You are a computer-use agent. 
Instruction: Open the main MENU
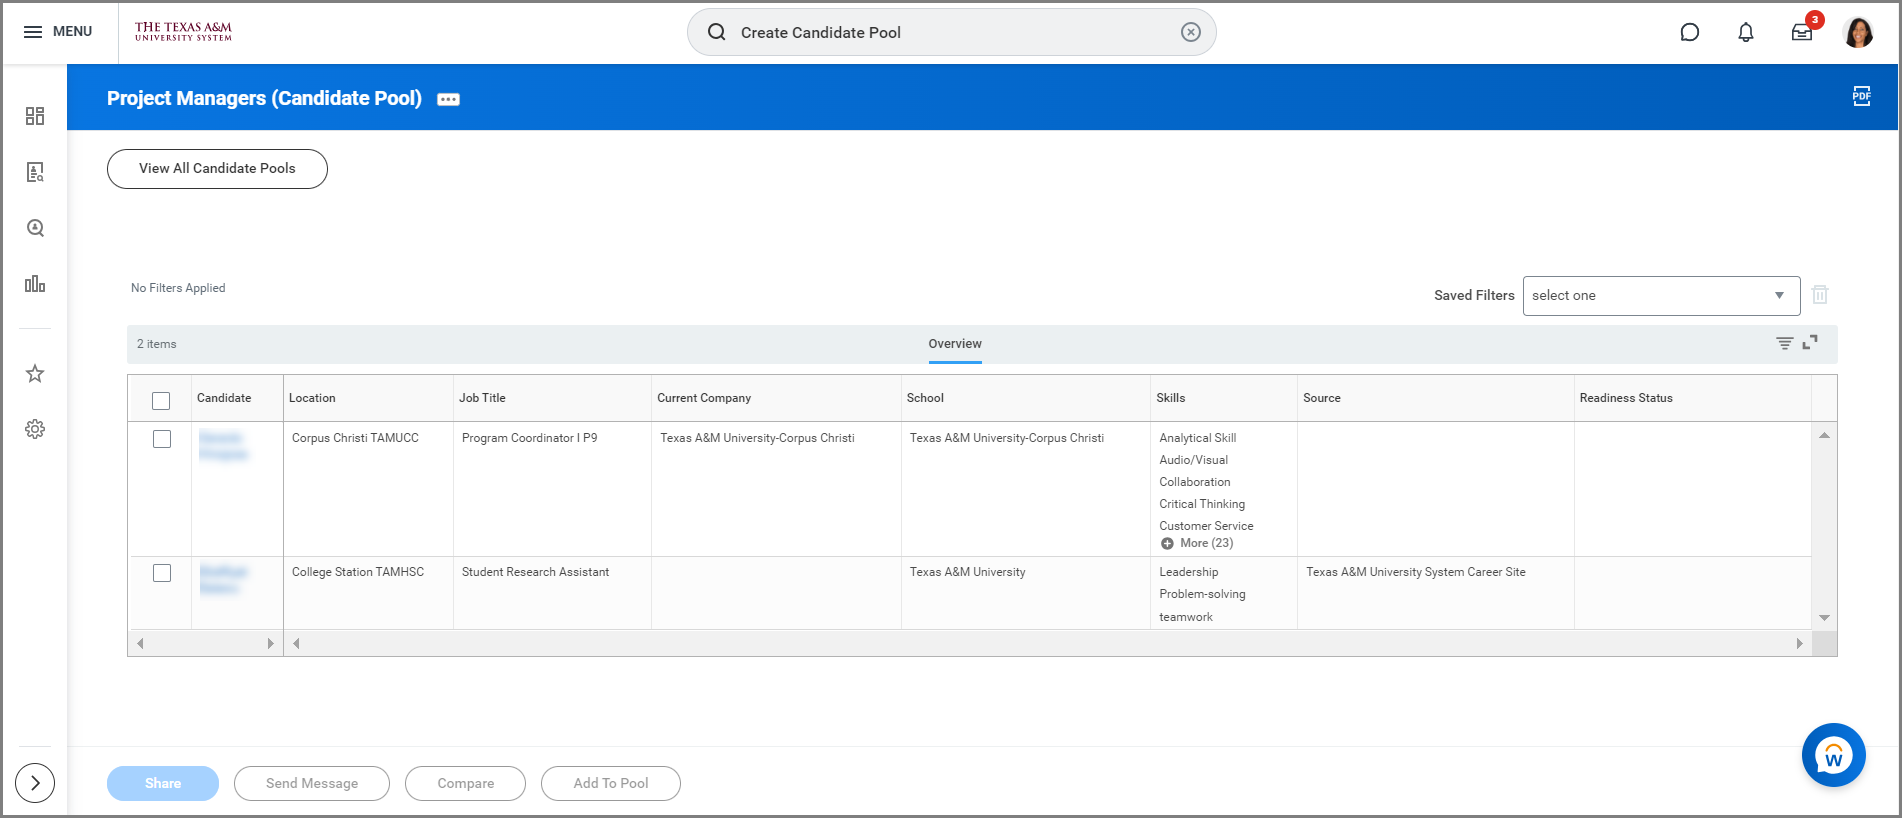58,32
